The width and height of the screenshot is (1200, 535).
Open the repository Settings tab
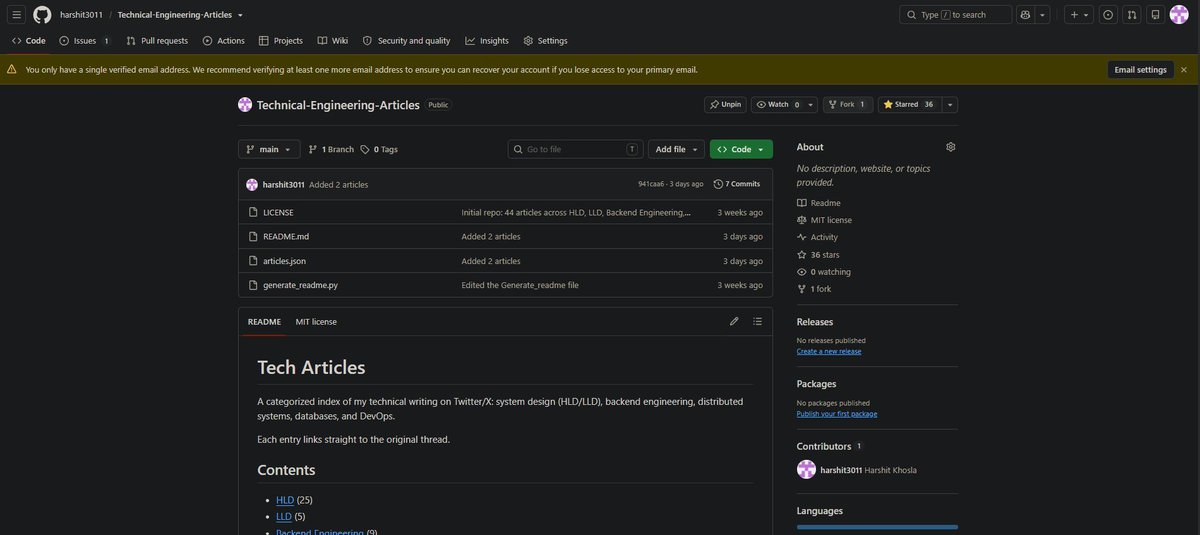[545, 41]
